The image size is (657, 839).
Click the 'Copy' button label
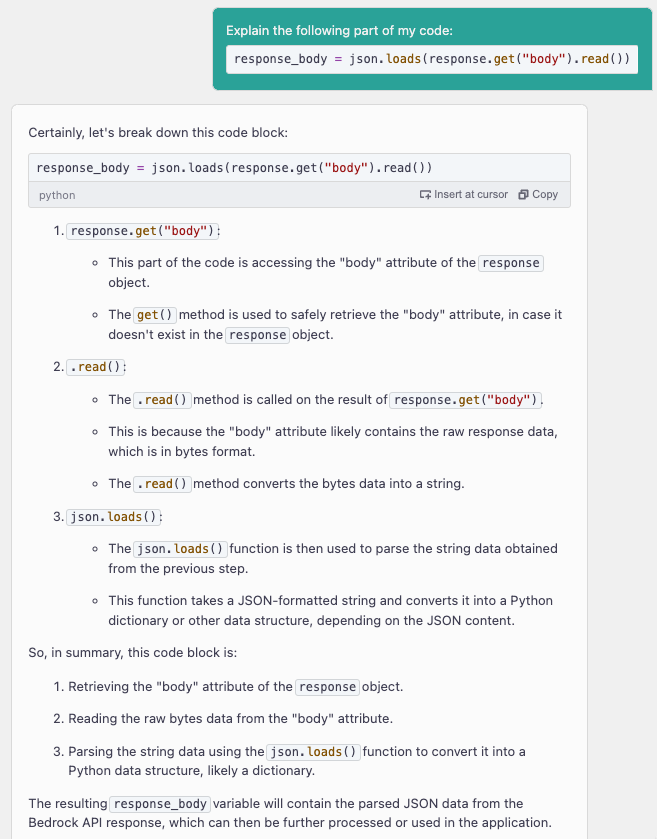(x=545, y=195)
